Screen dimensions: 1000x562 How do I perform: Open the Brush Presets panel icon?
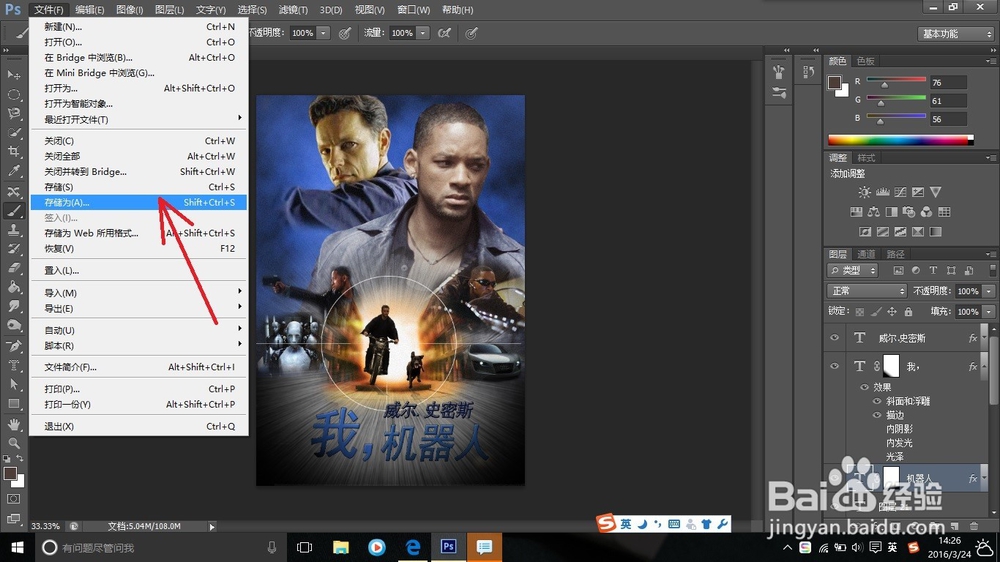pos(779,92)
